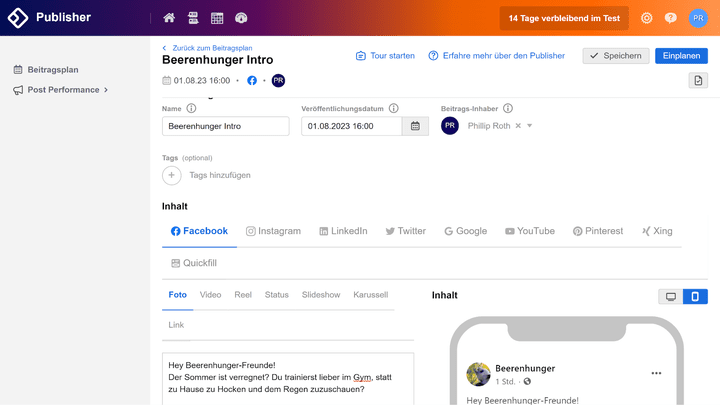Choose the Reel post type tab

pyautogui.click(x=243, y=295)
